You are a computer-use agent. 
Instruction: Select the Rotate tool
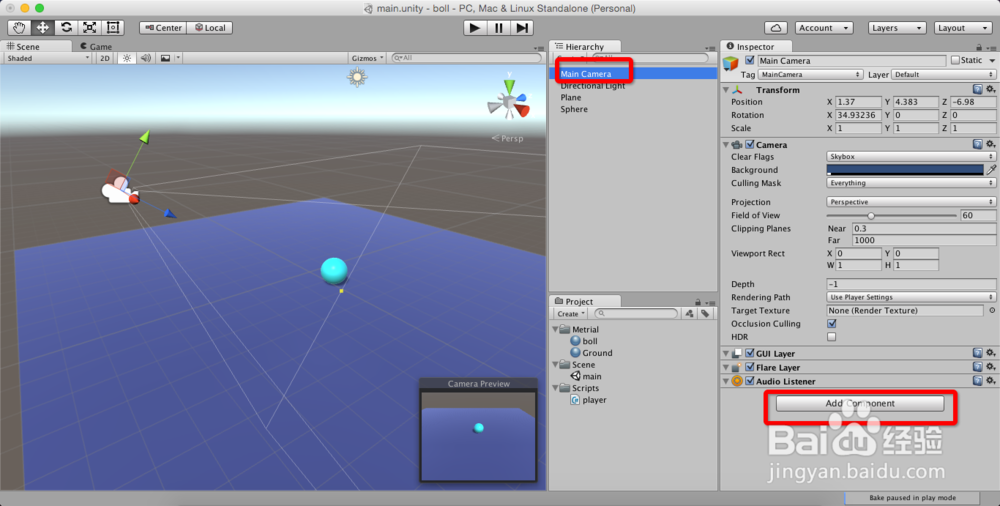coord(66,27)
